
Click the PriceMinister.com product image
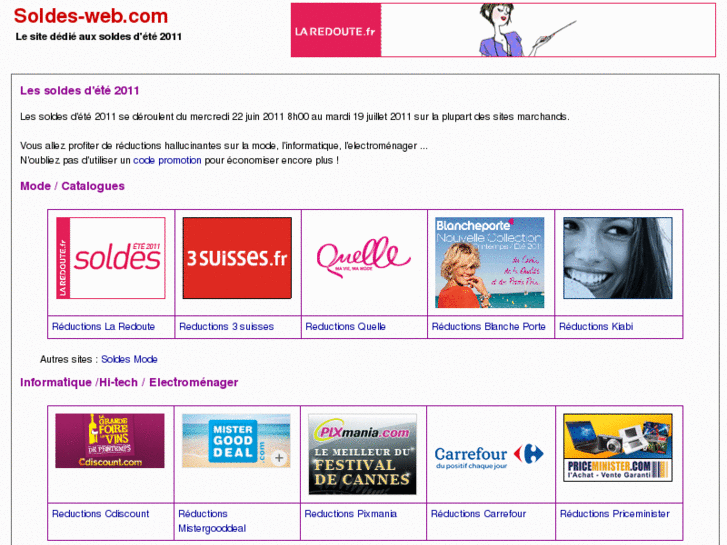pos(618,448)
